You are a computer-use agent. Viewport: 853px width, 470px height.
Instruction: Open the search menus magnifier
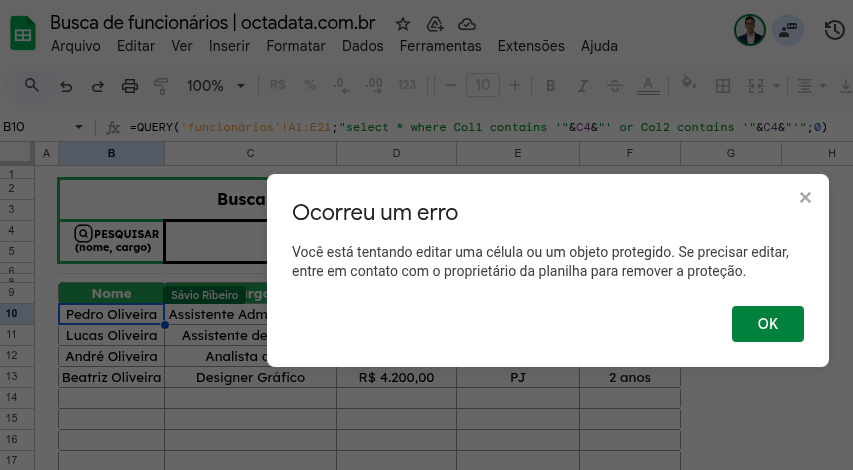pyautogui.click(x=32, y=85)
